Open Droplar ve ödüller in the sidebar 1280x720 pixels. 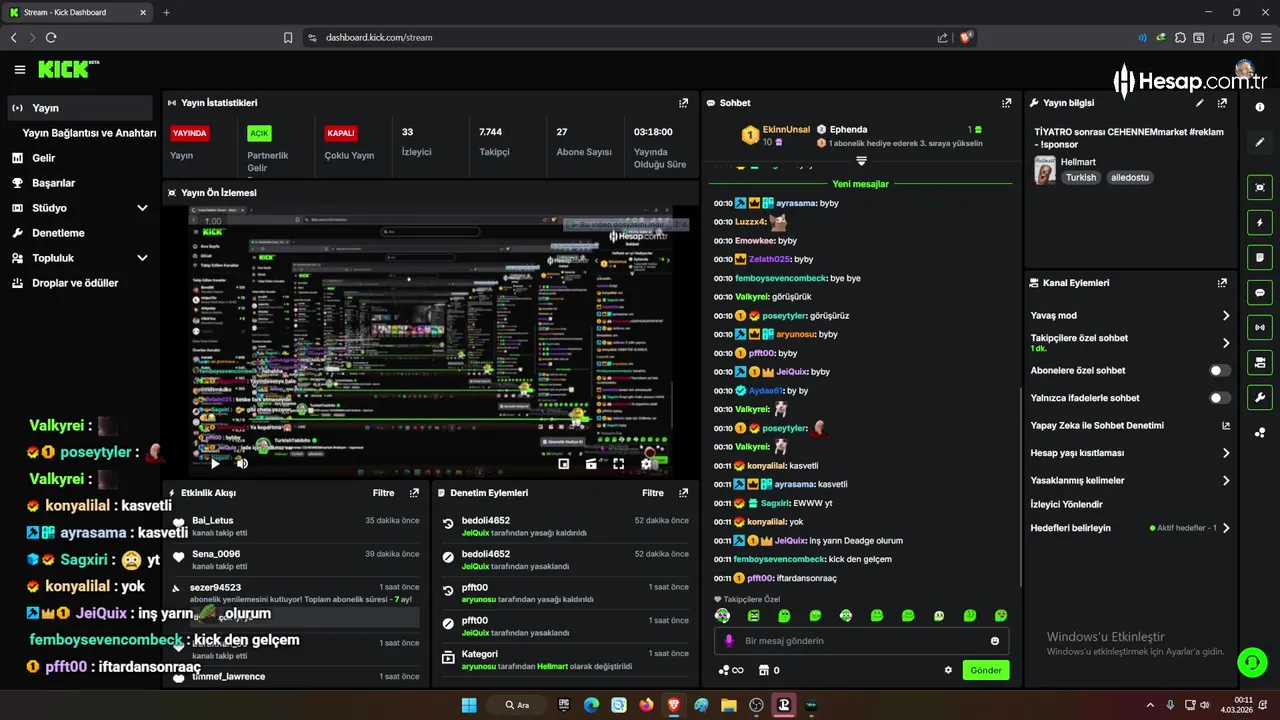(x=80, y=283)
